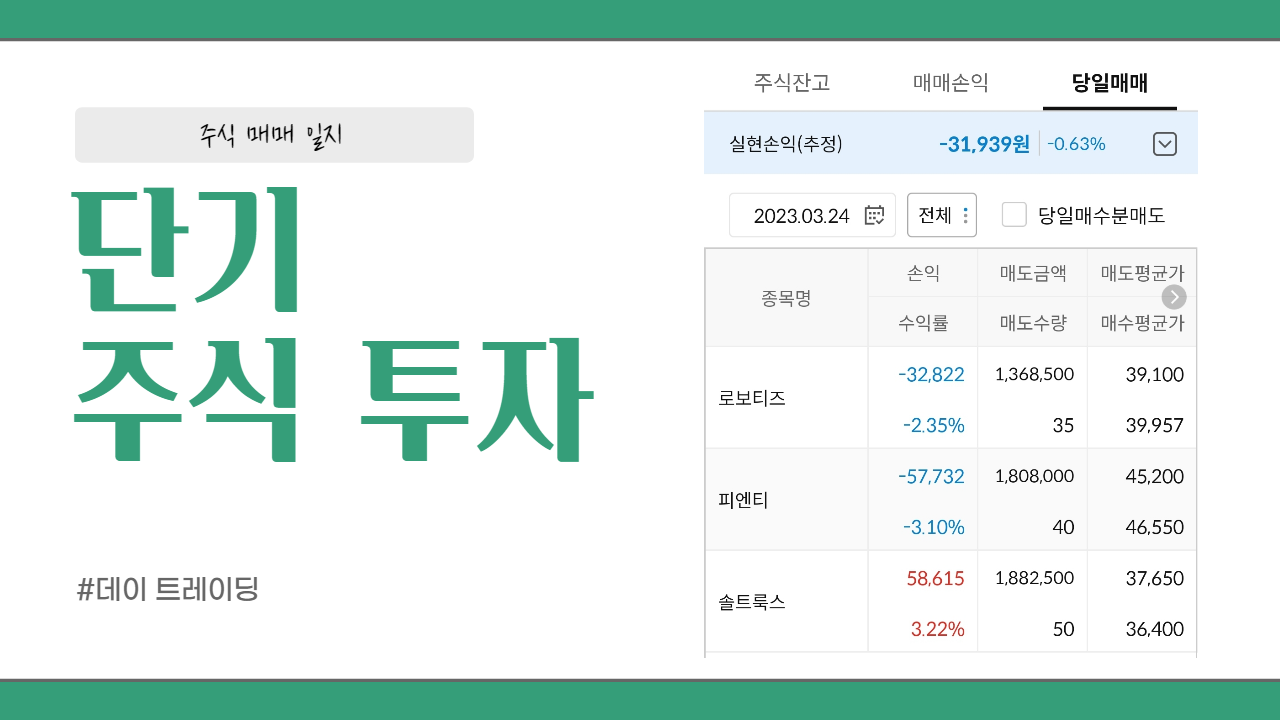1280x720 pixels.
Task: Click the 3.22% return value
Action: pos(937,630)
